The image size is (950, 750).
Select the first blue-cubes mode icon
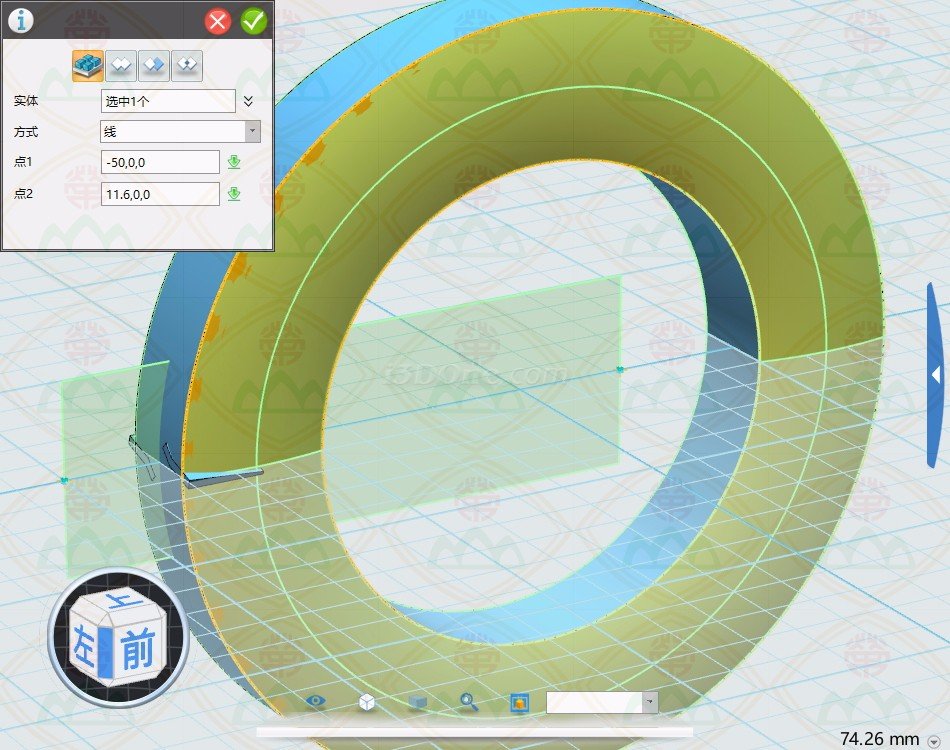pyautogui.click(x=88, y=66)
